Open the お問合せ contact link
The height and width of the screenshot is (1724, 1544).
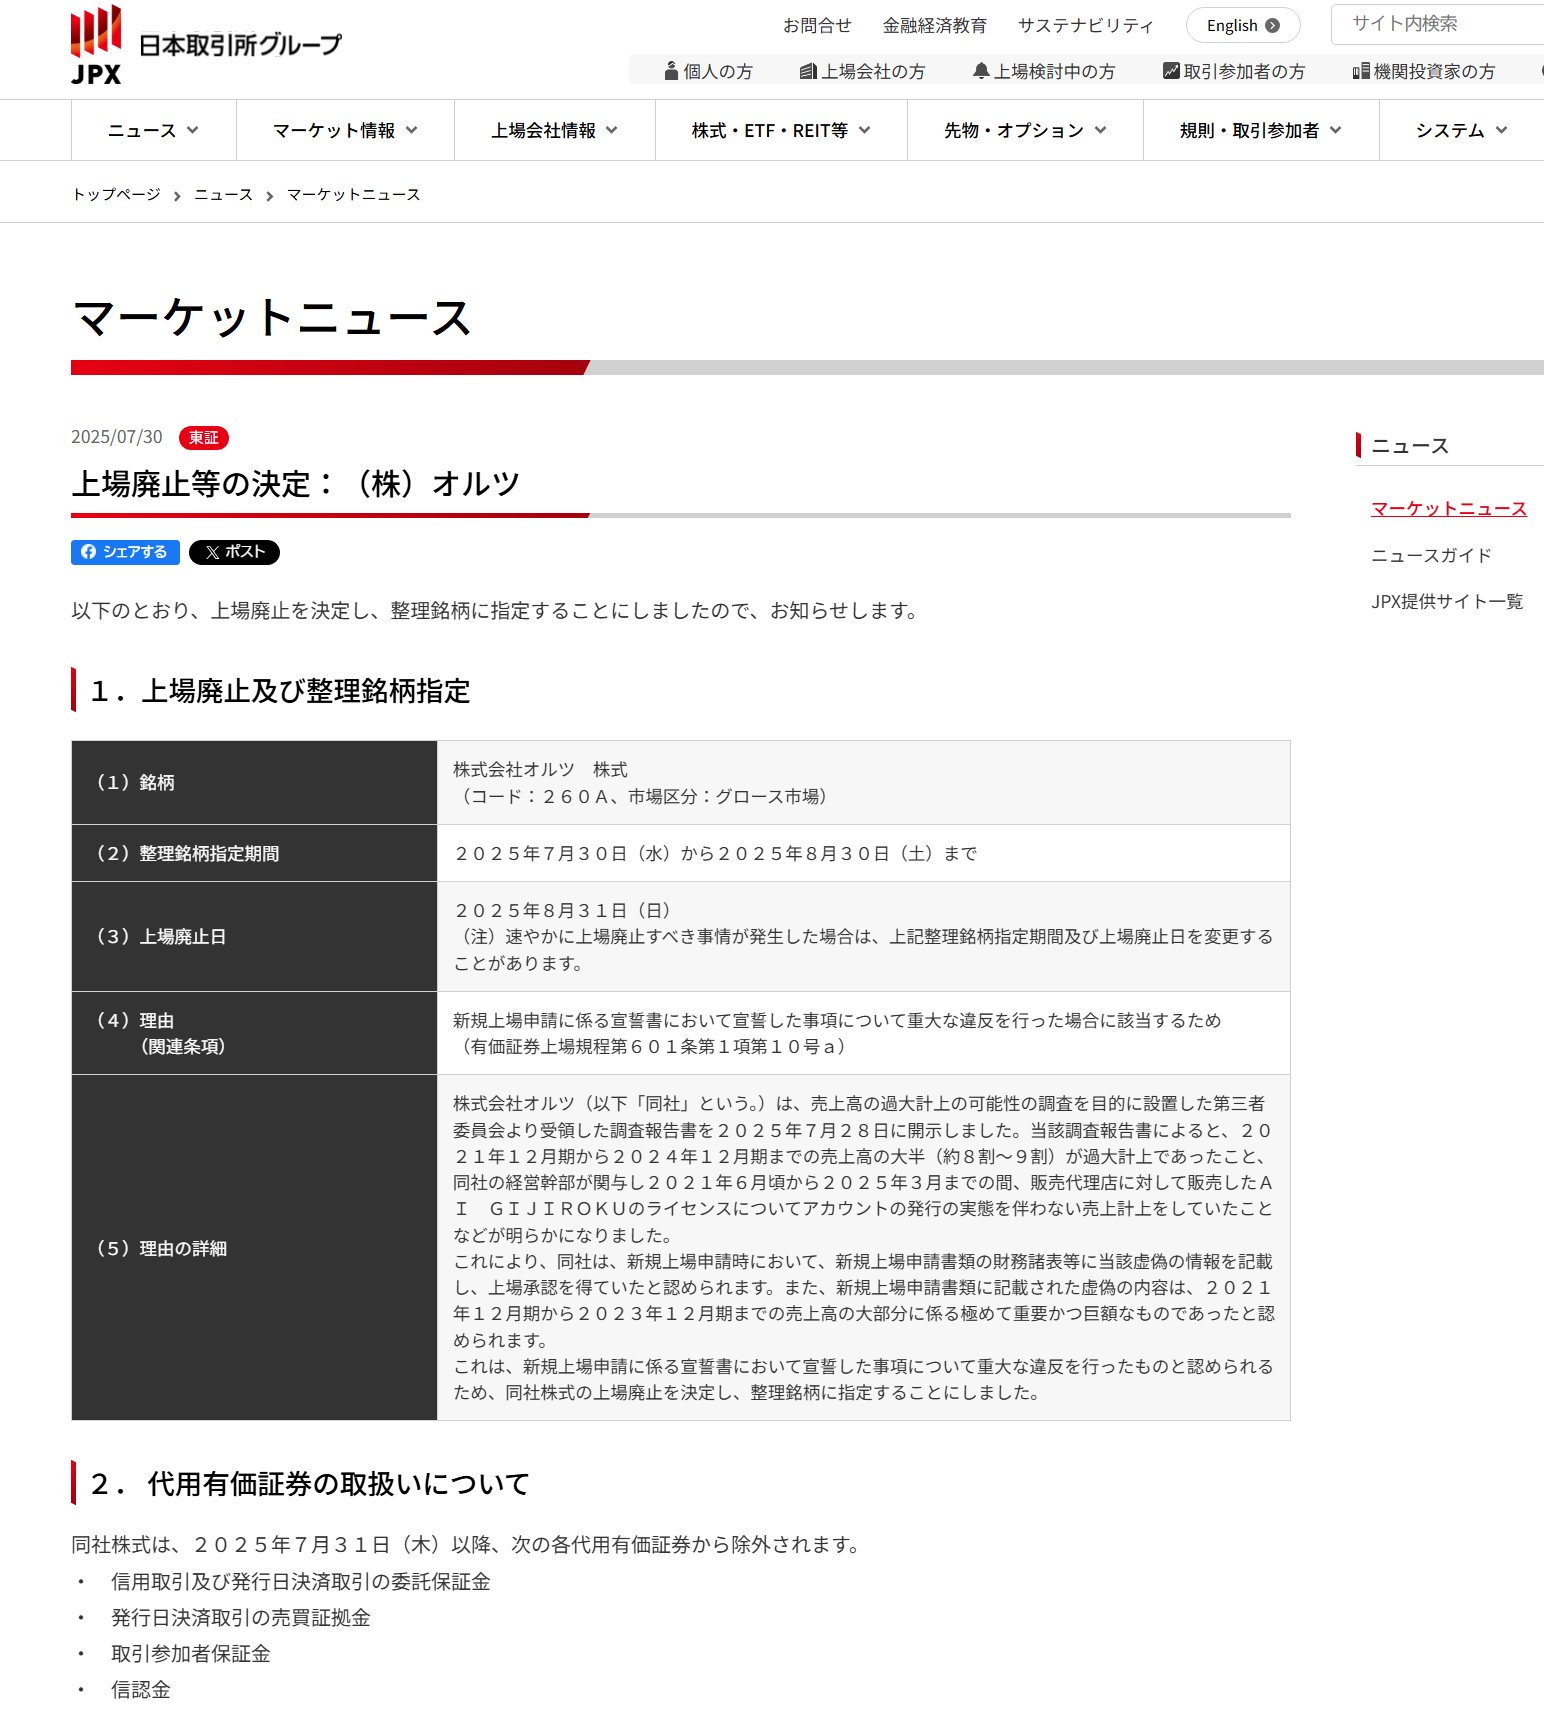(x=817, y=26)
